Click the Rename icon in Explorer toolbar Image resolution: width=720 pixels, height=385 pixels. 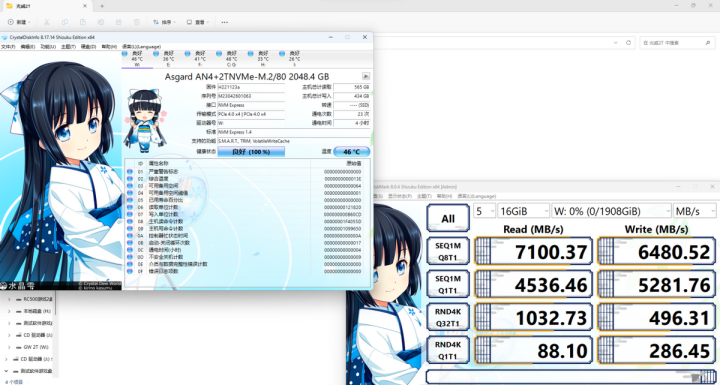pos(101,22)
